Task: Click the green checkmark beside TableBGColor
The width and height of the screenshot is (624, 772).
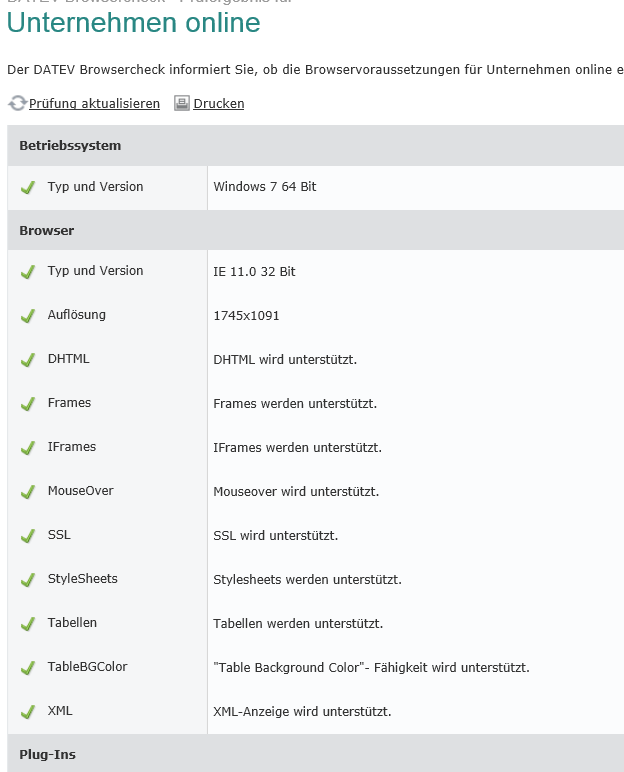Action: pos(28,668)
